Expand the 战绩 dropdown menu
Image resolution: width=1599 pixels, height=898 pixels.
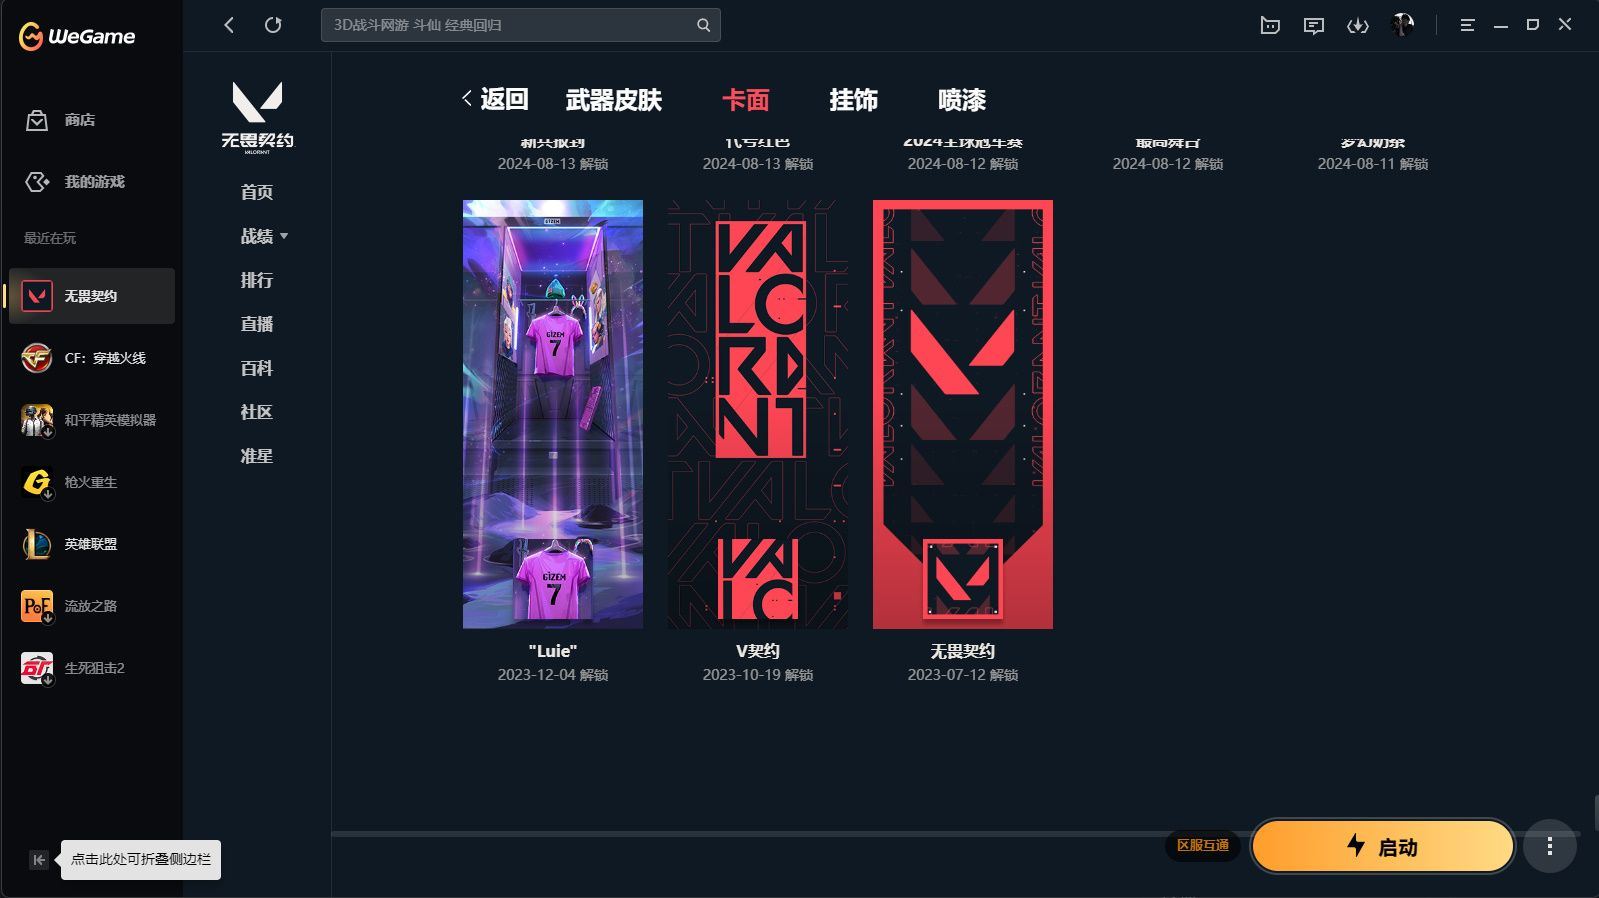click(264, 236)
